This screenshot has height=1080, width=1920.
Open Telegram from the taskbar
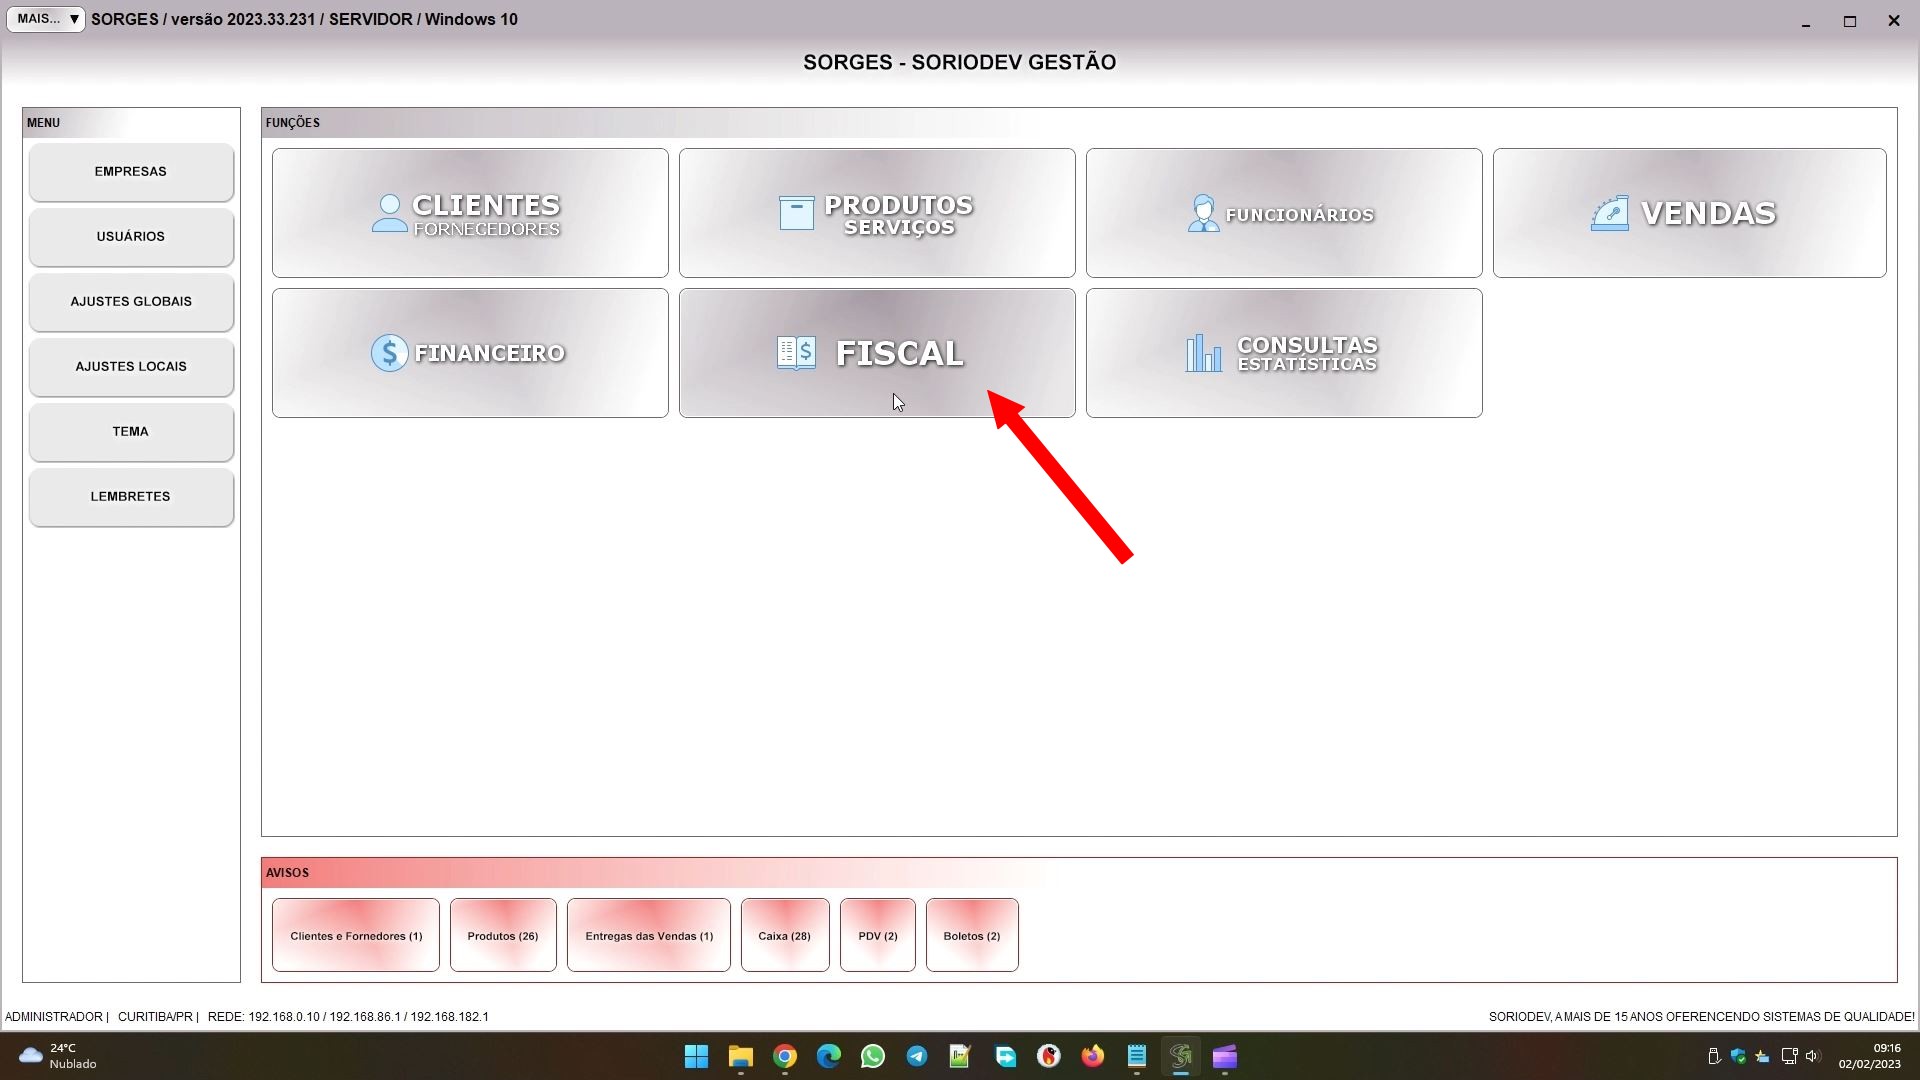917,1057
